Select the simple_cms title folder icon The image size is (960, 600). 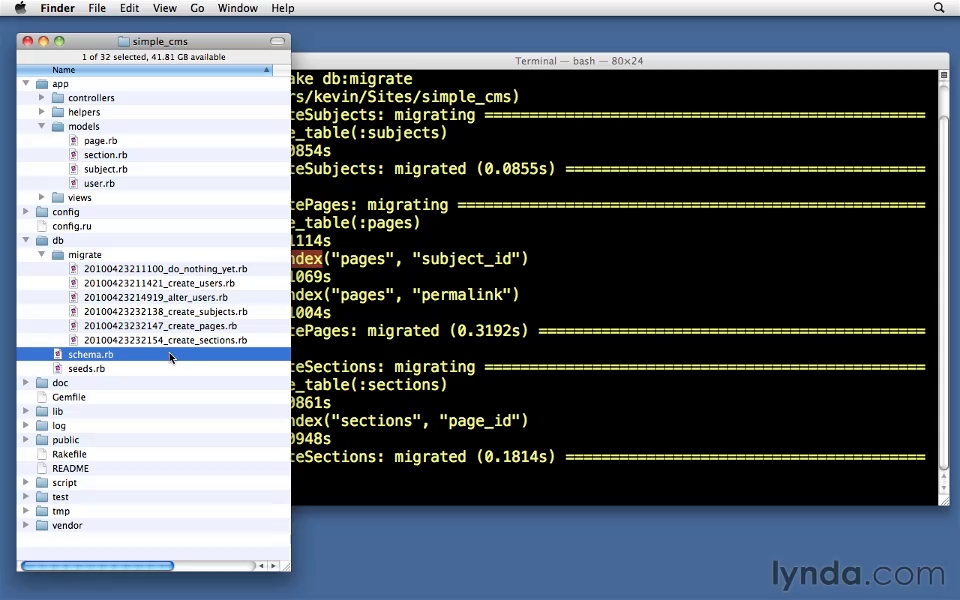click(124, 41)
